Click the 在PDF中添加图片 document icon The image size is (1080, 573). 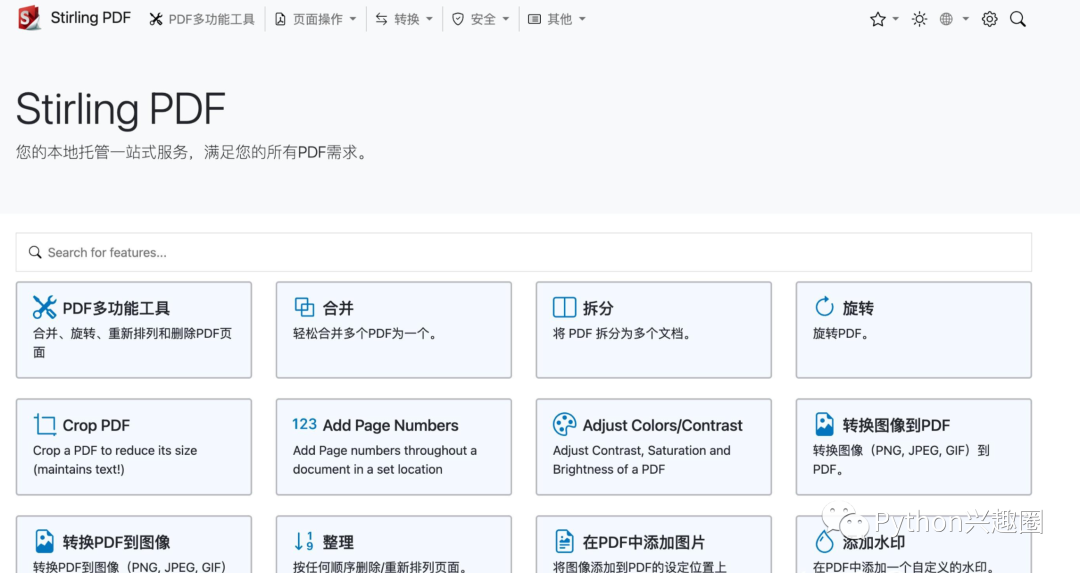564,541
